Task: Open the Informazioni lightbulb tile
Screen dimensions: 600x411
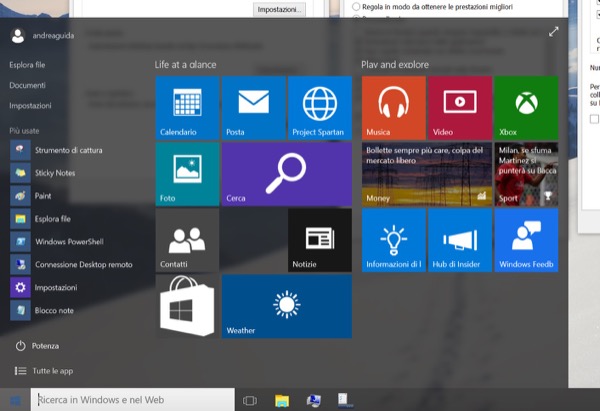Action: pyautogui.click(x=394, y=240)
